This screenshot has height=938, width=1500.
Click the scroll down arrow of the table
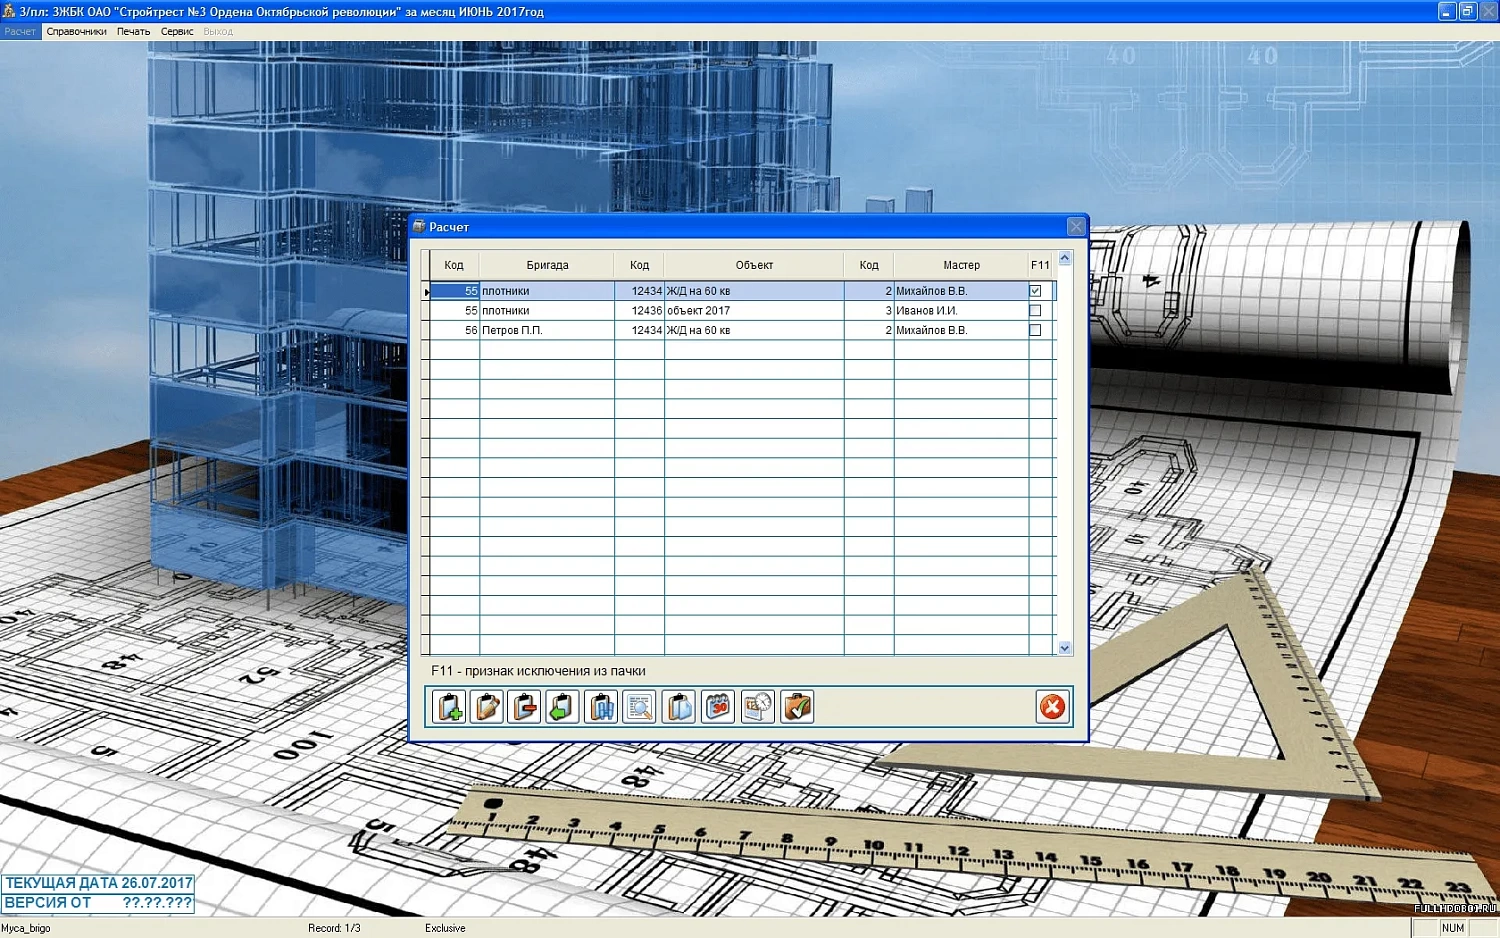coord(1065,648)
